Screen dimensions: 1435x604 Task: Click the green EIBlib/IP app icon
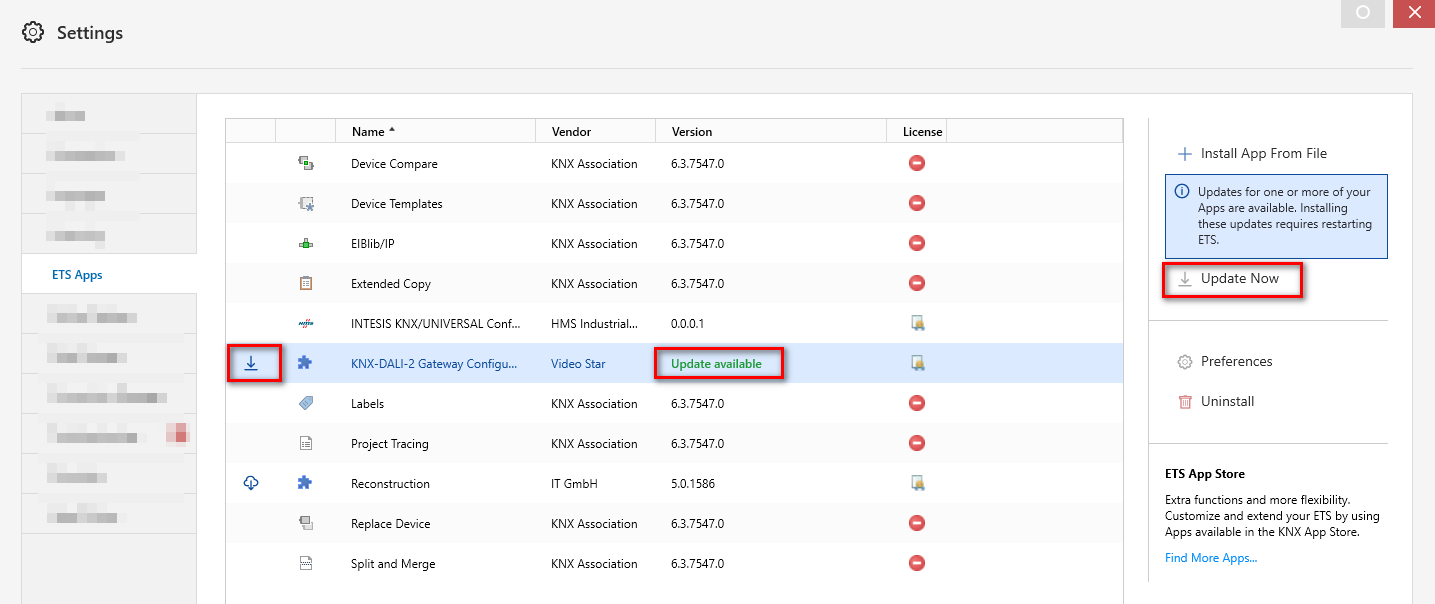305,243
